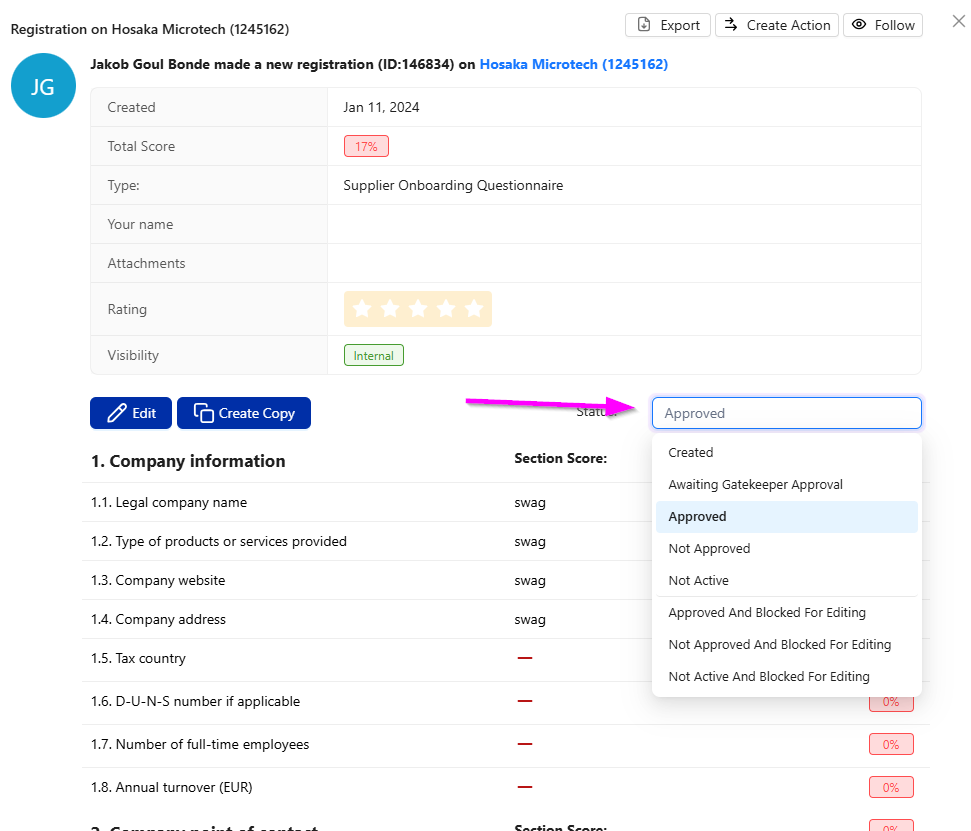The width and height of the screenshot is (971, 831).
Task: Click the fifth rating star
Action: click(474, 308)
